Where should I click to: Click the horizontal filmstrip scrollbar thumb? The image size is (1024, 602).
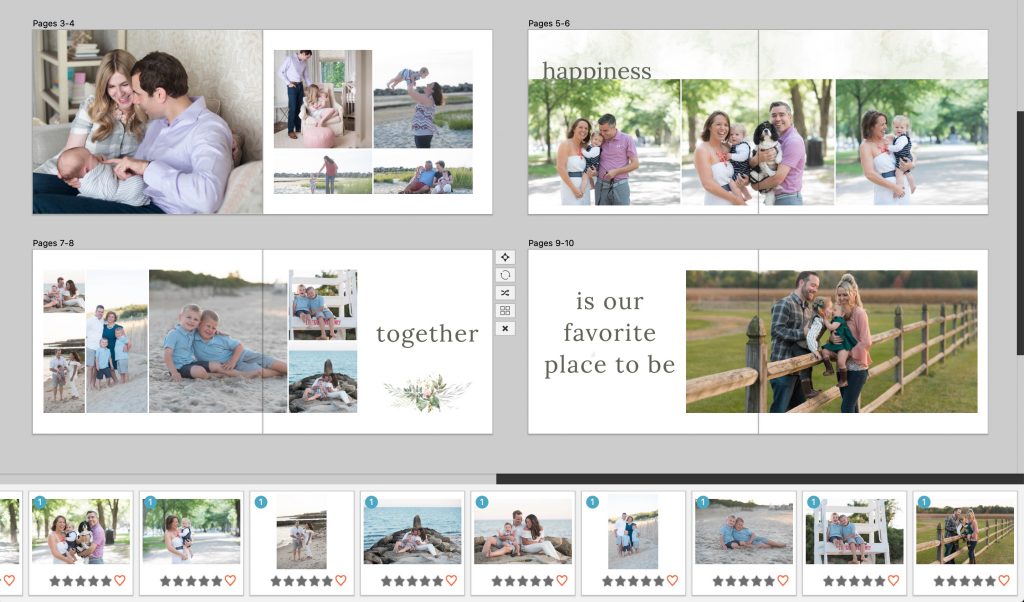[x=760, y=479]
